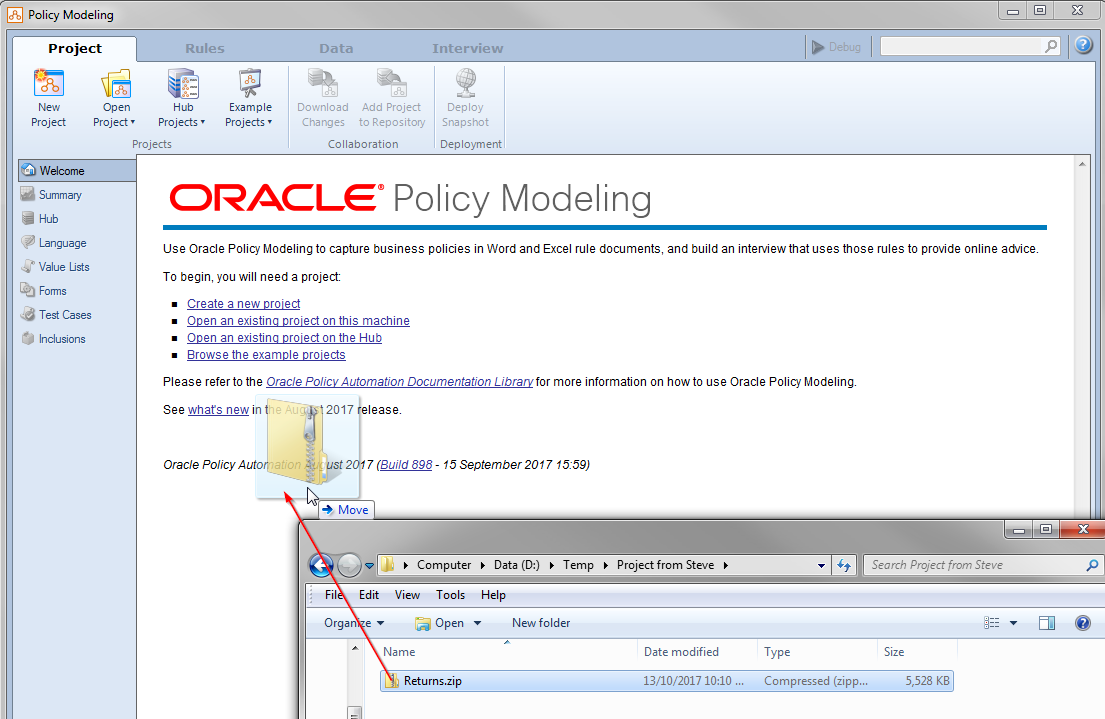
Task: Open the Explorer recent pages dropdown
Action: [x=369, y=565]
